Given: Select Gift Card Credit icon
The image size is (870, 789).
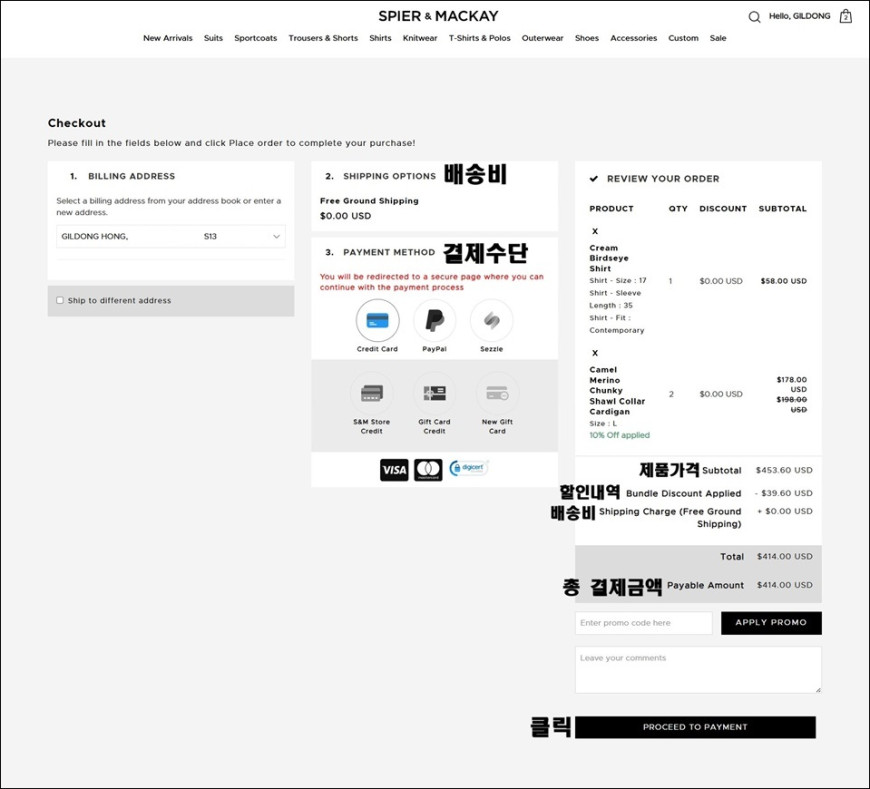Looking at the screenshot, I should click(x=434, y=393).
